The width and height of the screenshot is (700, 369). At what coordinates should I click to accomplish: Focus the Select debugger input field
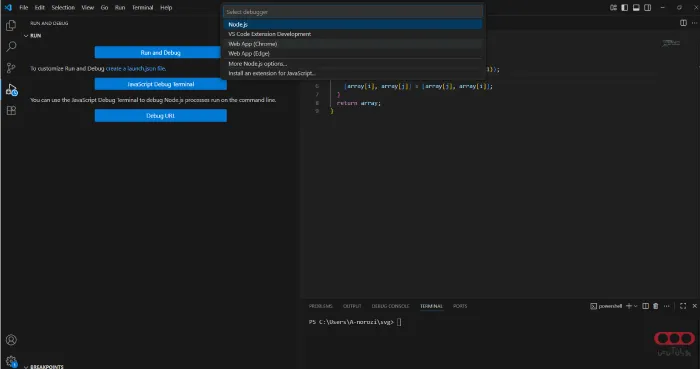[353, 12]
